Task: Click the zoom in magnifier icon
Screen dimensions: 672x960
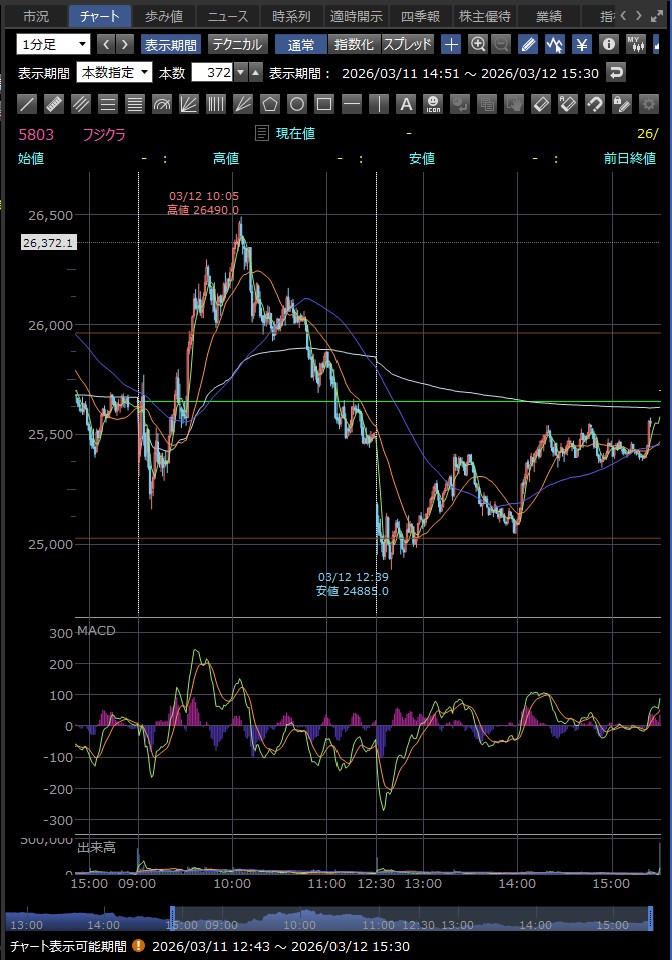Action: 478,44
